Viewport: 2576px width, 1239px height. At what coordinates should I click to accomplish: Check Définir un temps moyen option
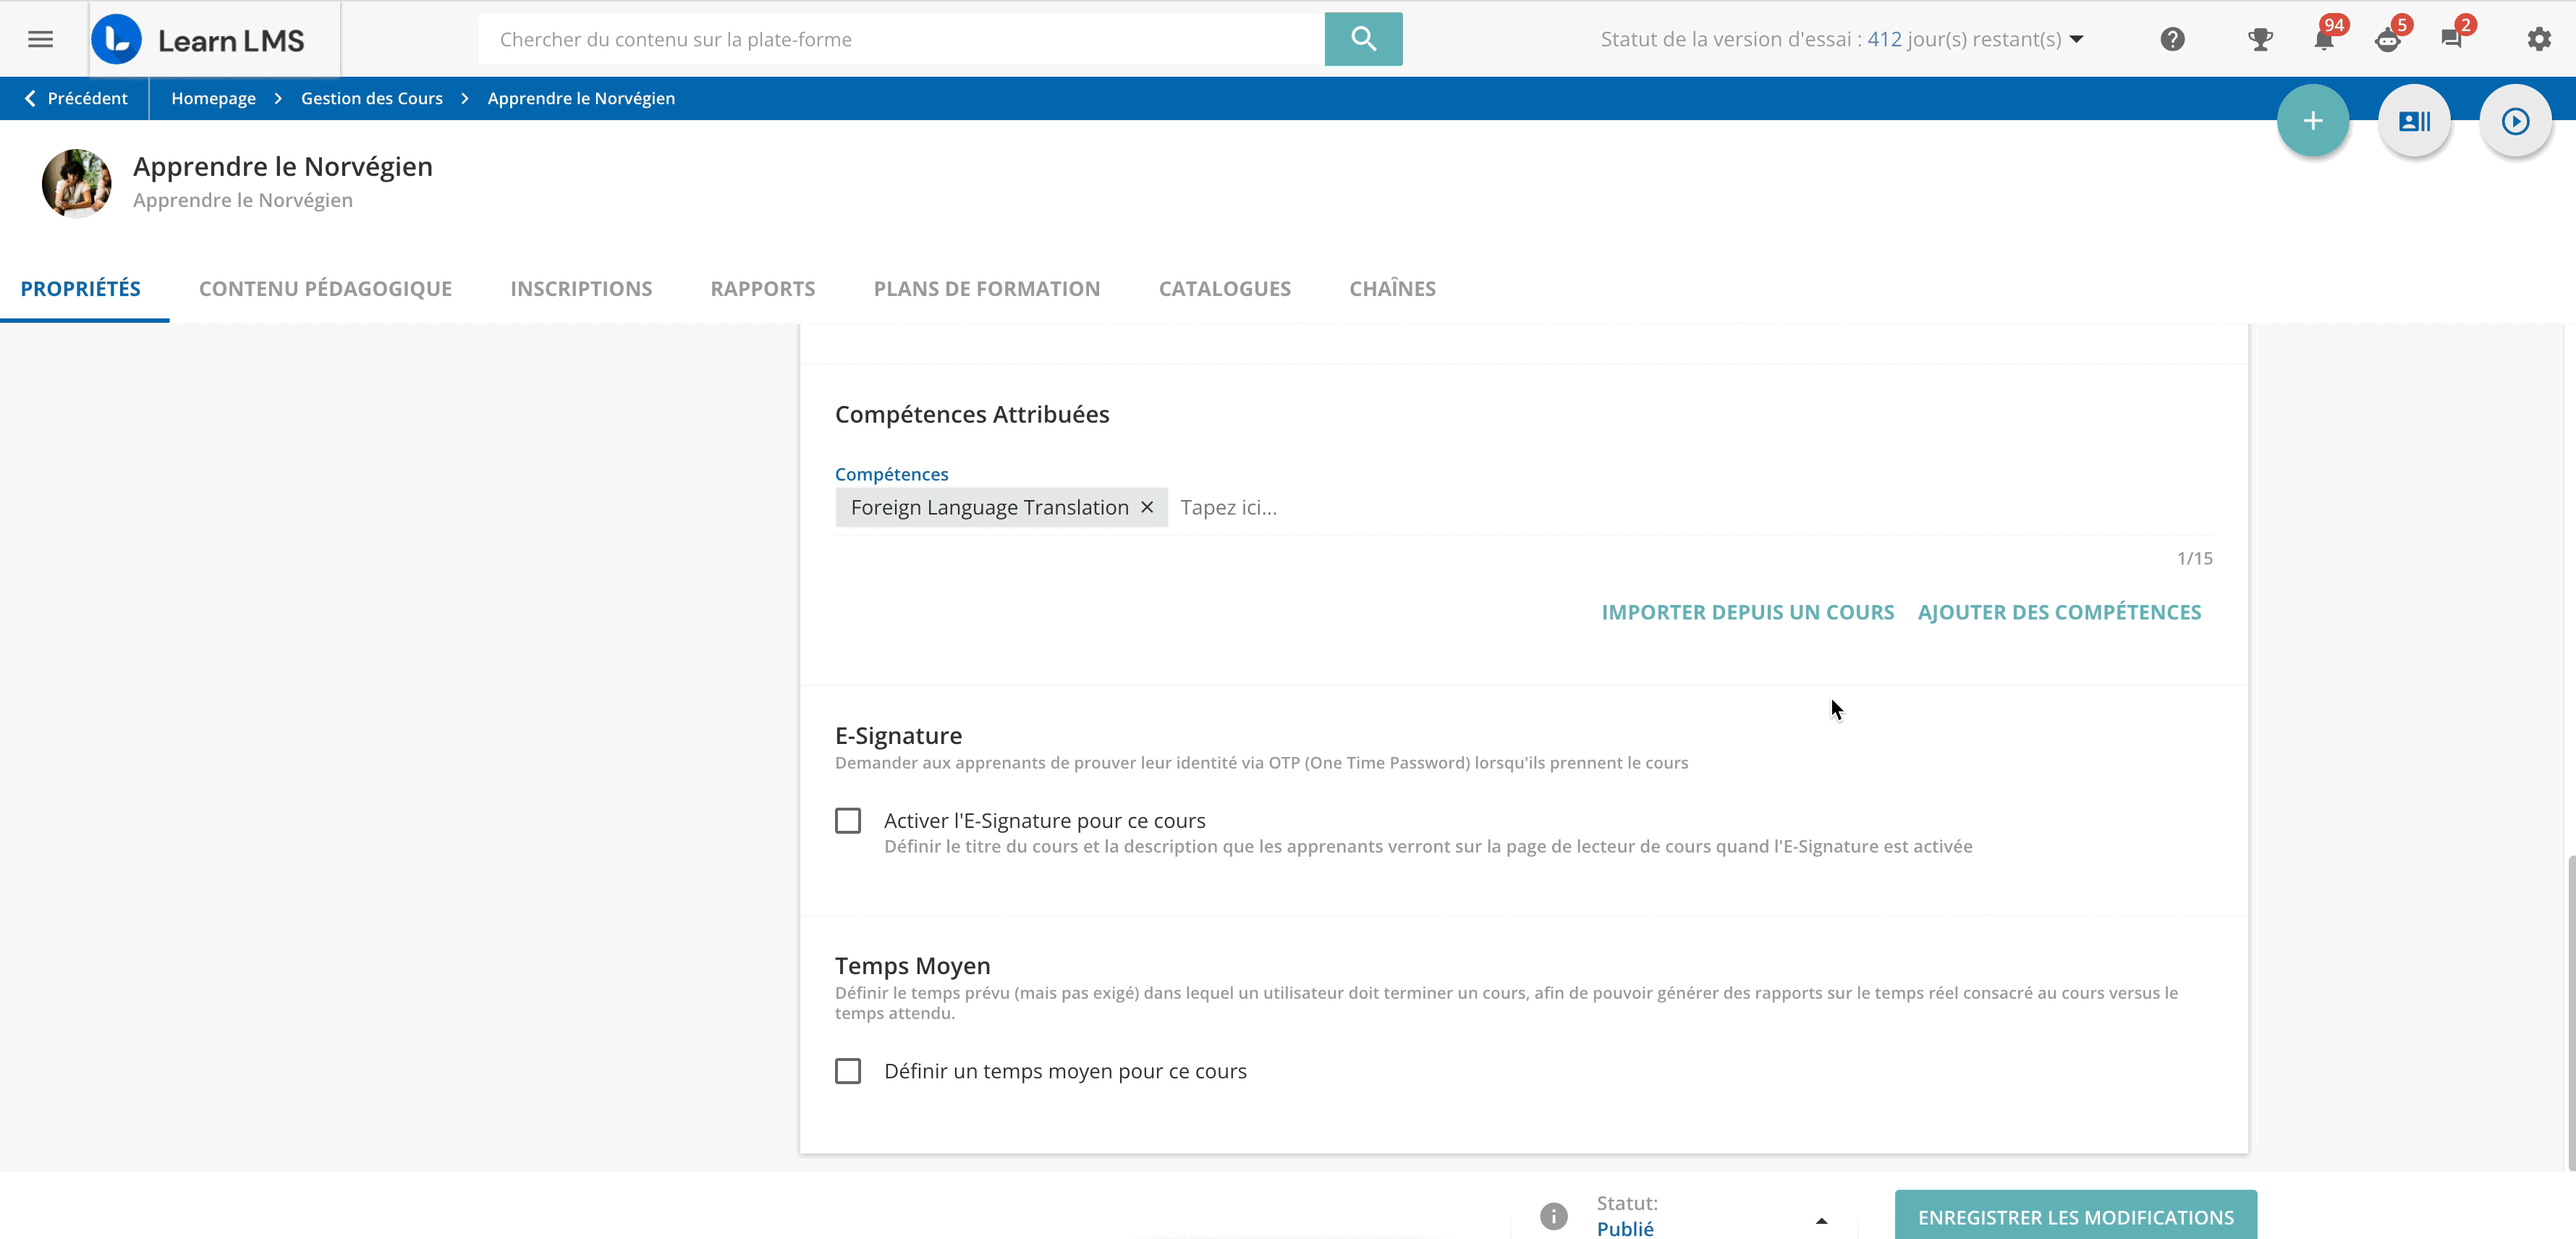click(848, 1071)
